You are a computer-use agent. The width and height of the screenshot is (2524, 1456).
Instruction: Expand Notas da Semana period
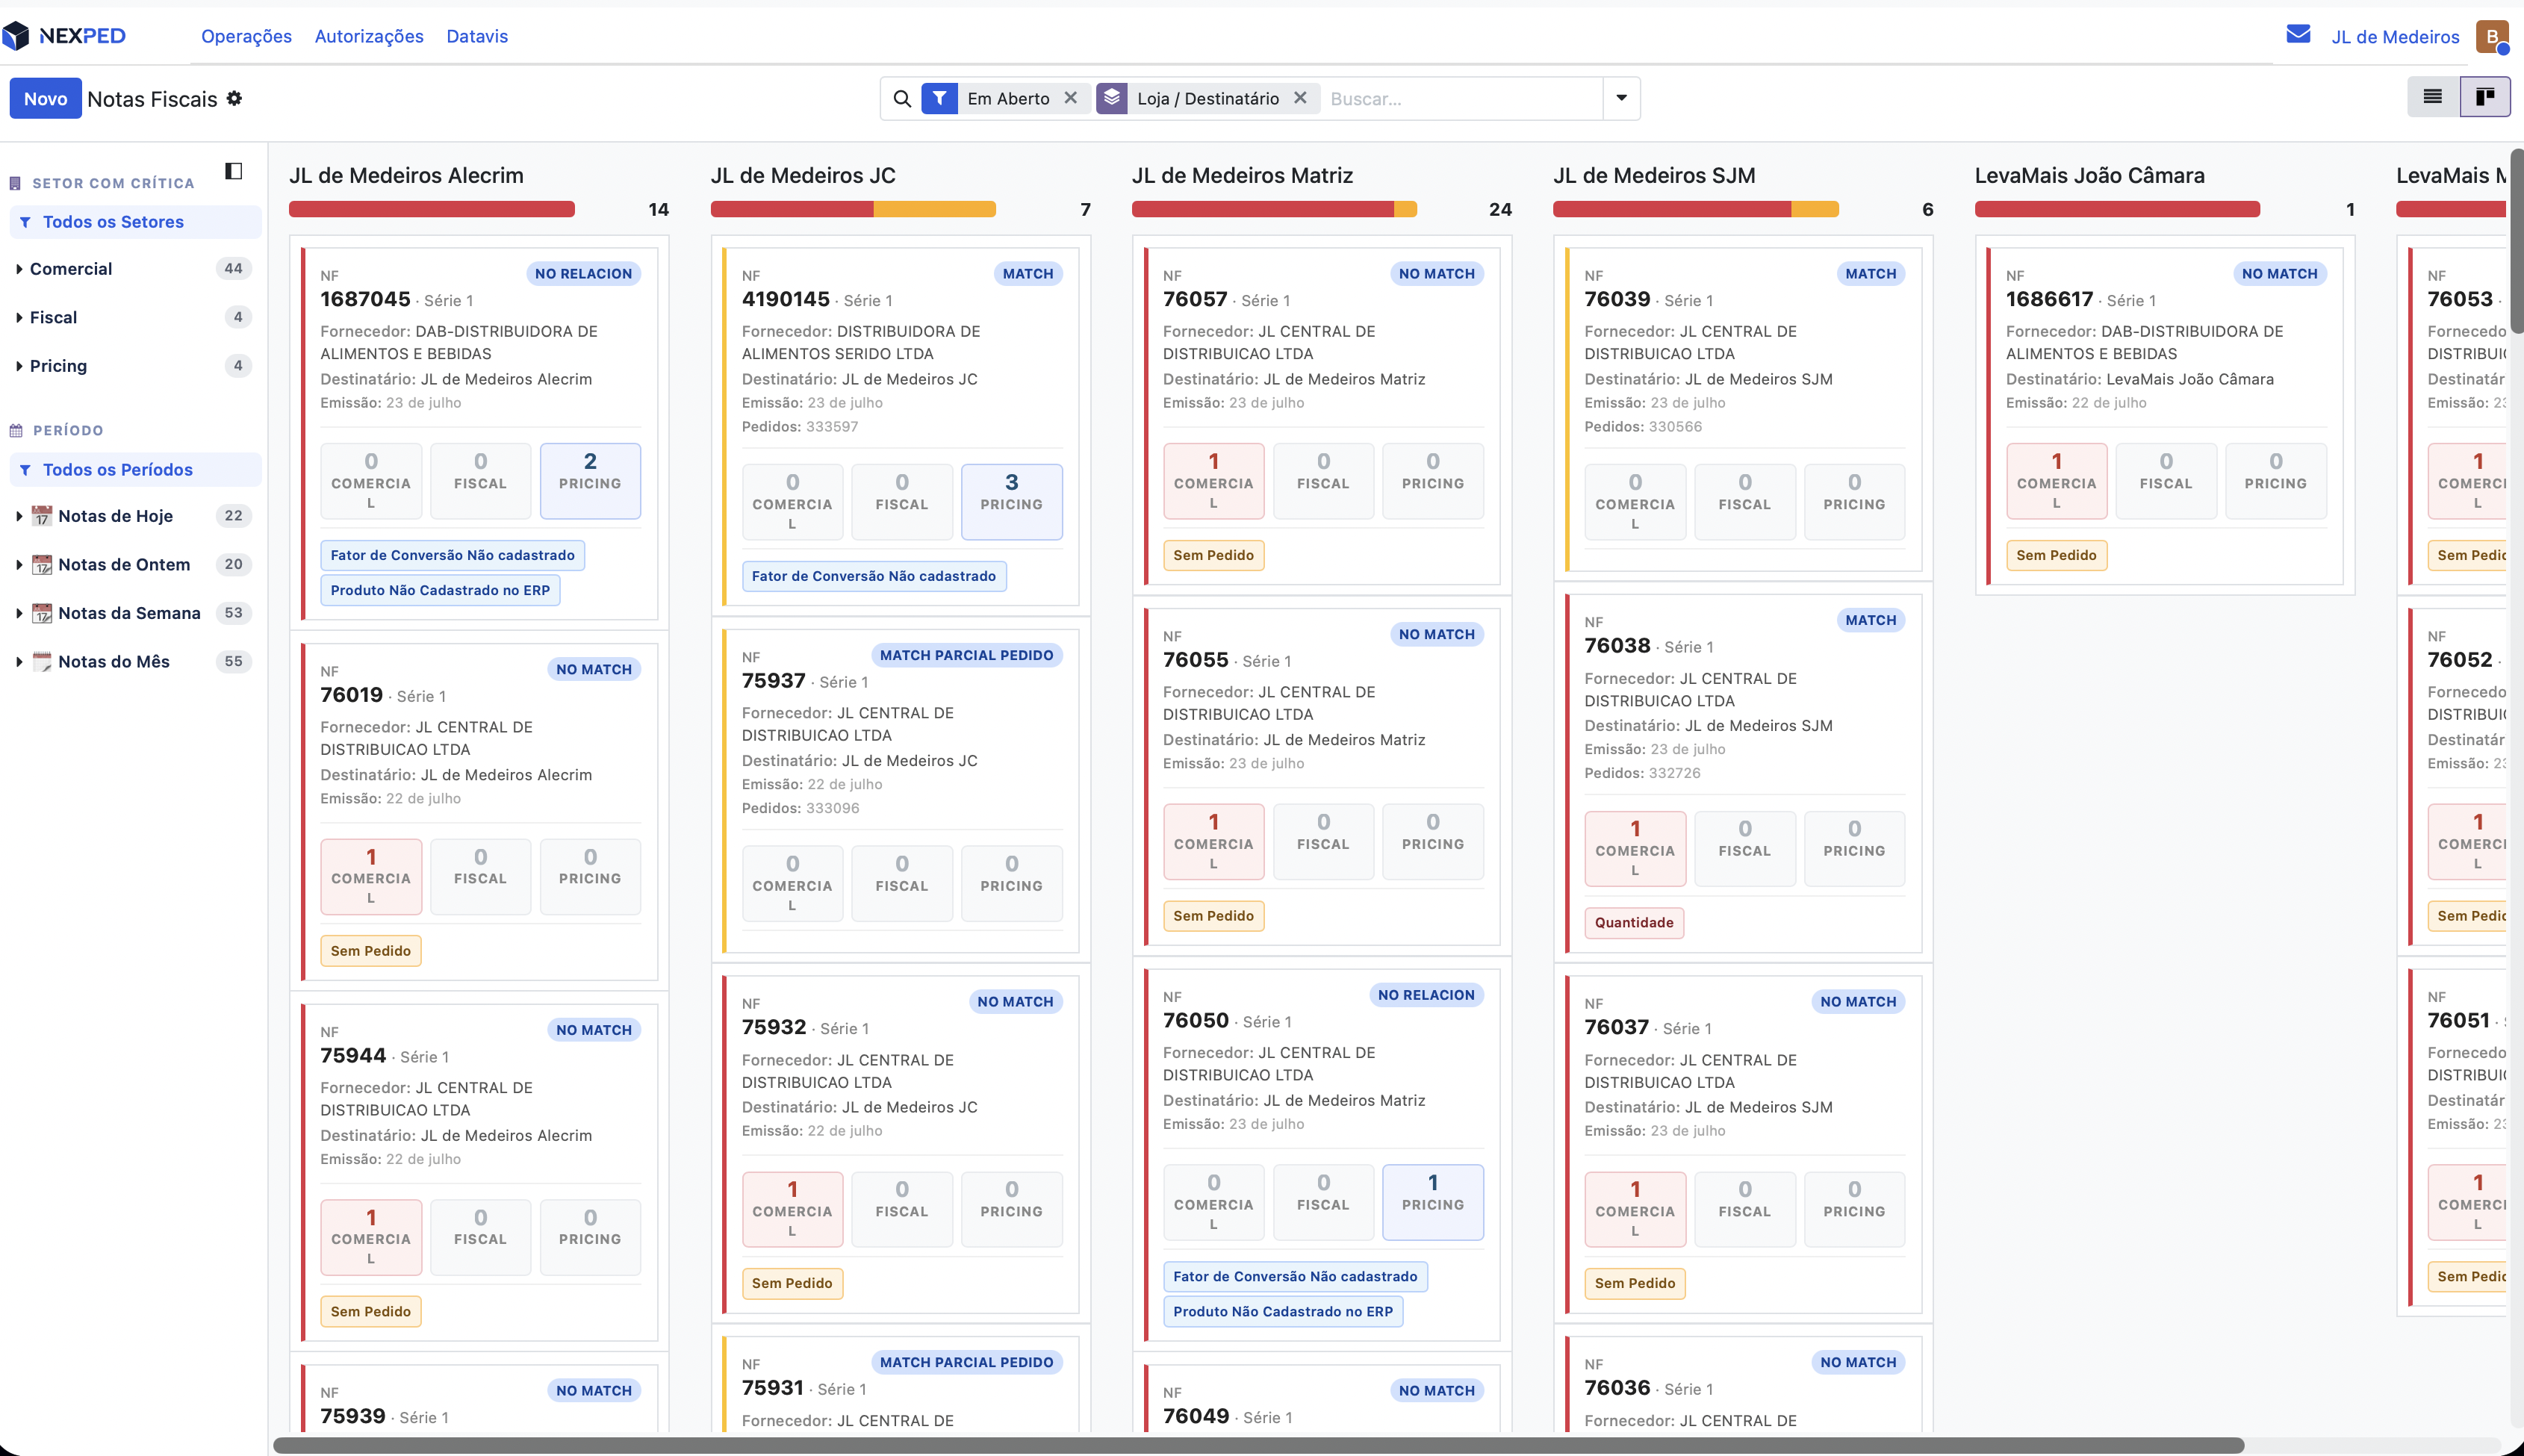(19, 613)
